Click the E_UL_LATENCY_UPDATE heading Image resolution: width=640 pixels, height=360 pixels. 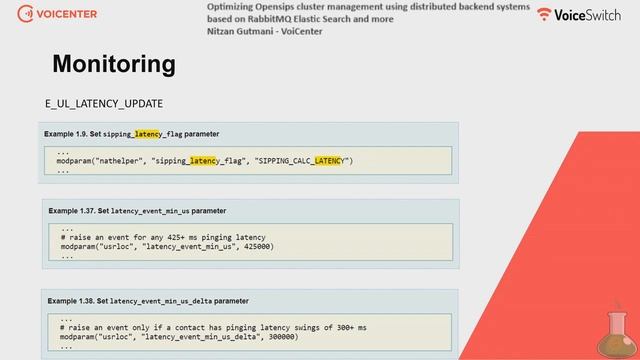104,104
